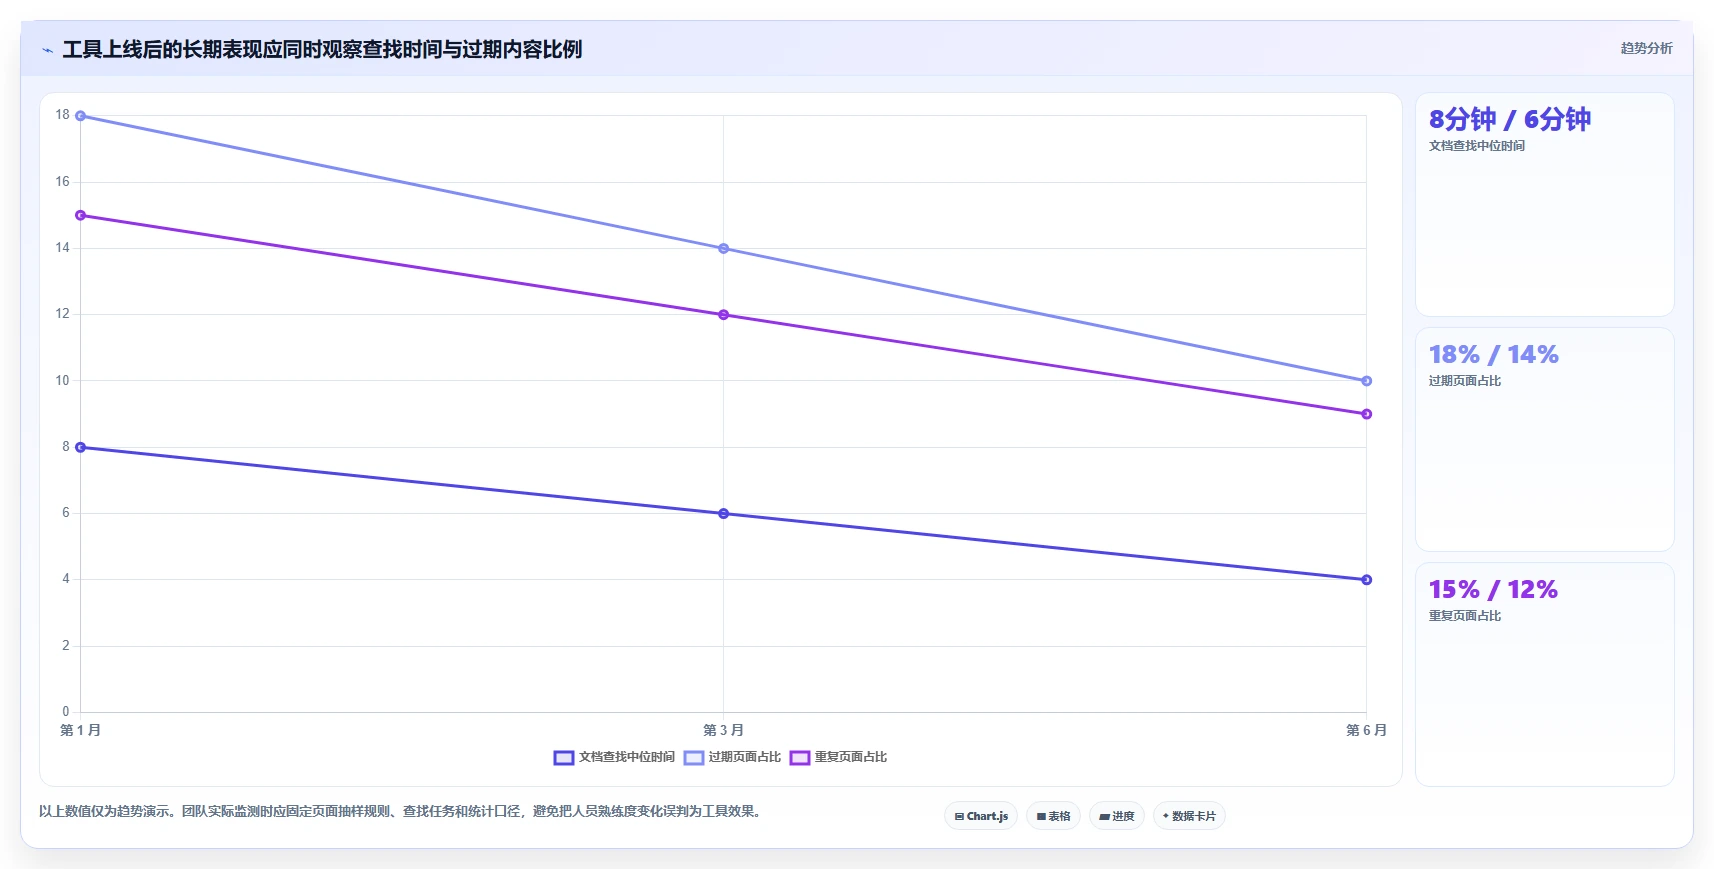
Task: Click 文档查找中位时间 data point at 第3月 (6)
Action: tap(724, 514)
